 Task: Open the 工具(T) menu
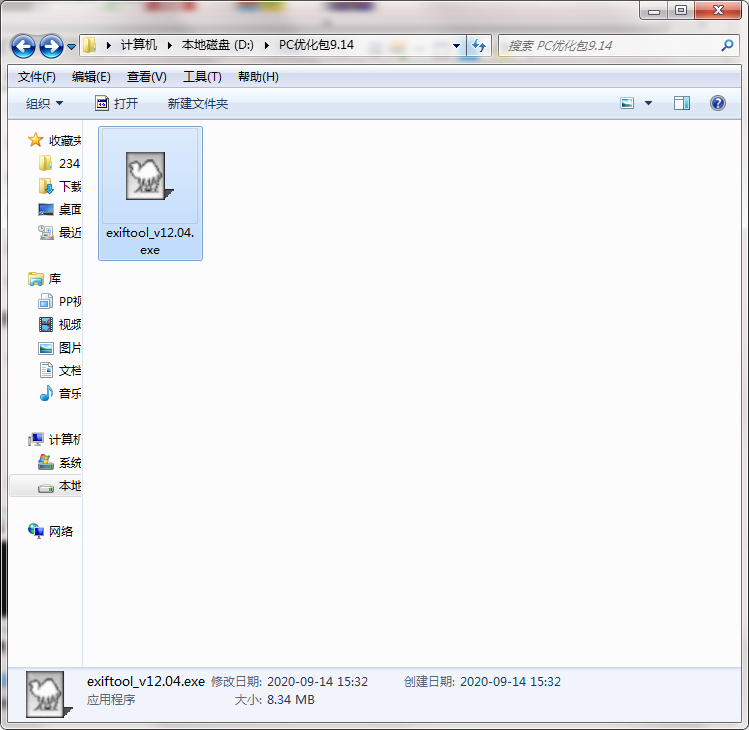coord(203,76)
